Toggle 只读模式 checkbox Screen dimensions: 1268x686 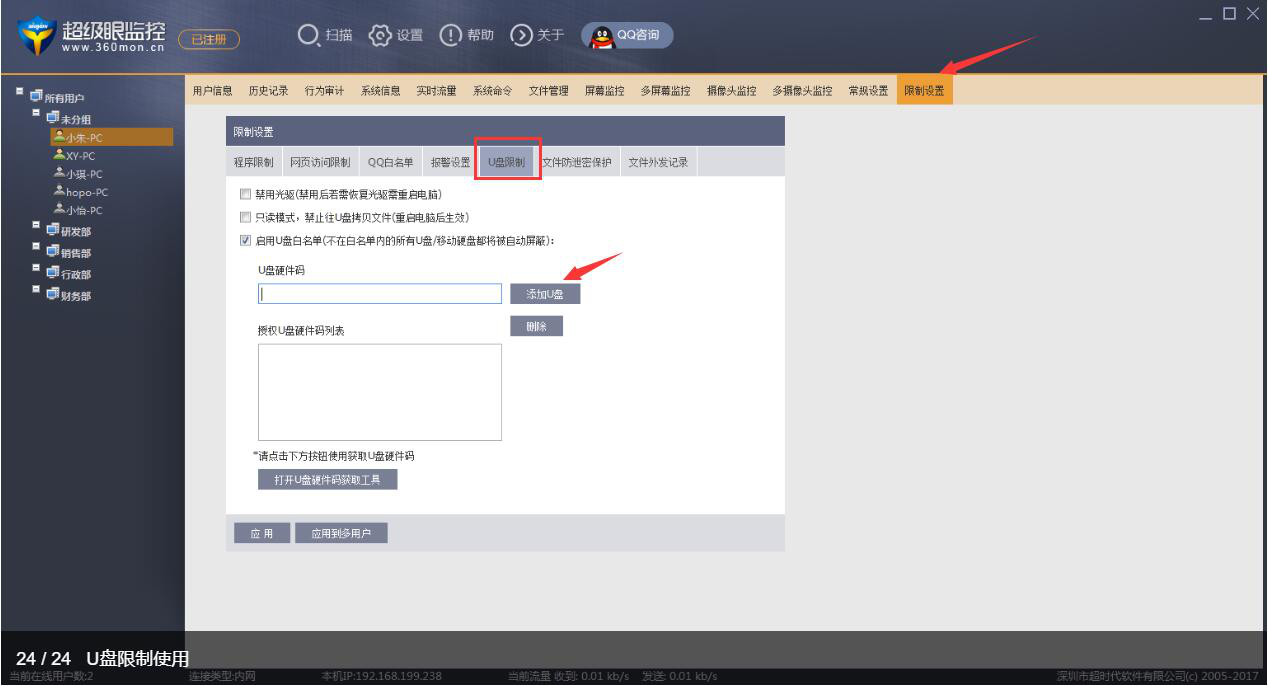tap(246, 217)
